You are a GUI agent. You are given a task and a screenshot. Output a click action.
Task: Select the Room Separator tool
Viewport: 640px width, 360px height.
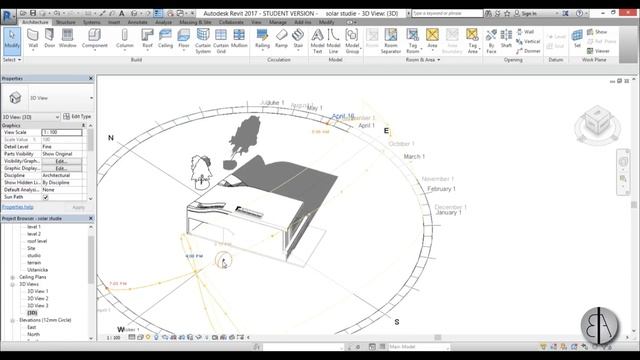[391, 41]
